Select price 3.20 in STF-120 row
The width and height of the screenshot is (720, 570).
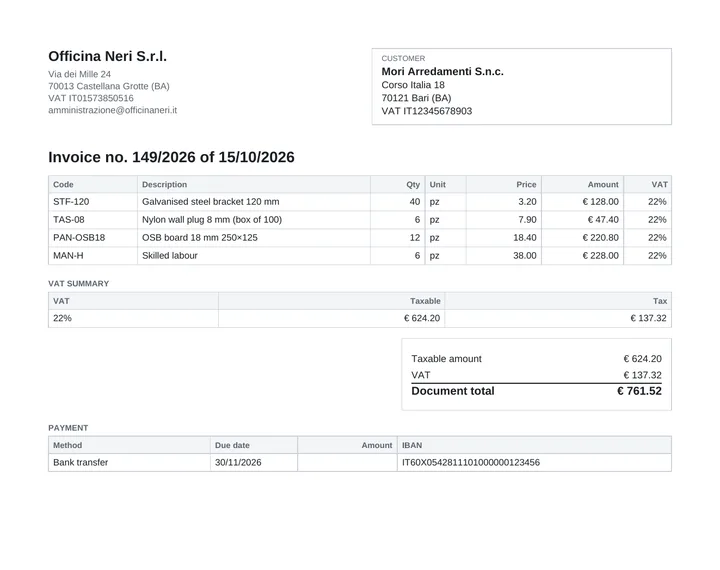click(527, 202)
